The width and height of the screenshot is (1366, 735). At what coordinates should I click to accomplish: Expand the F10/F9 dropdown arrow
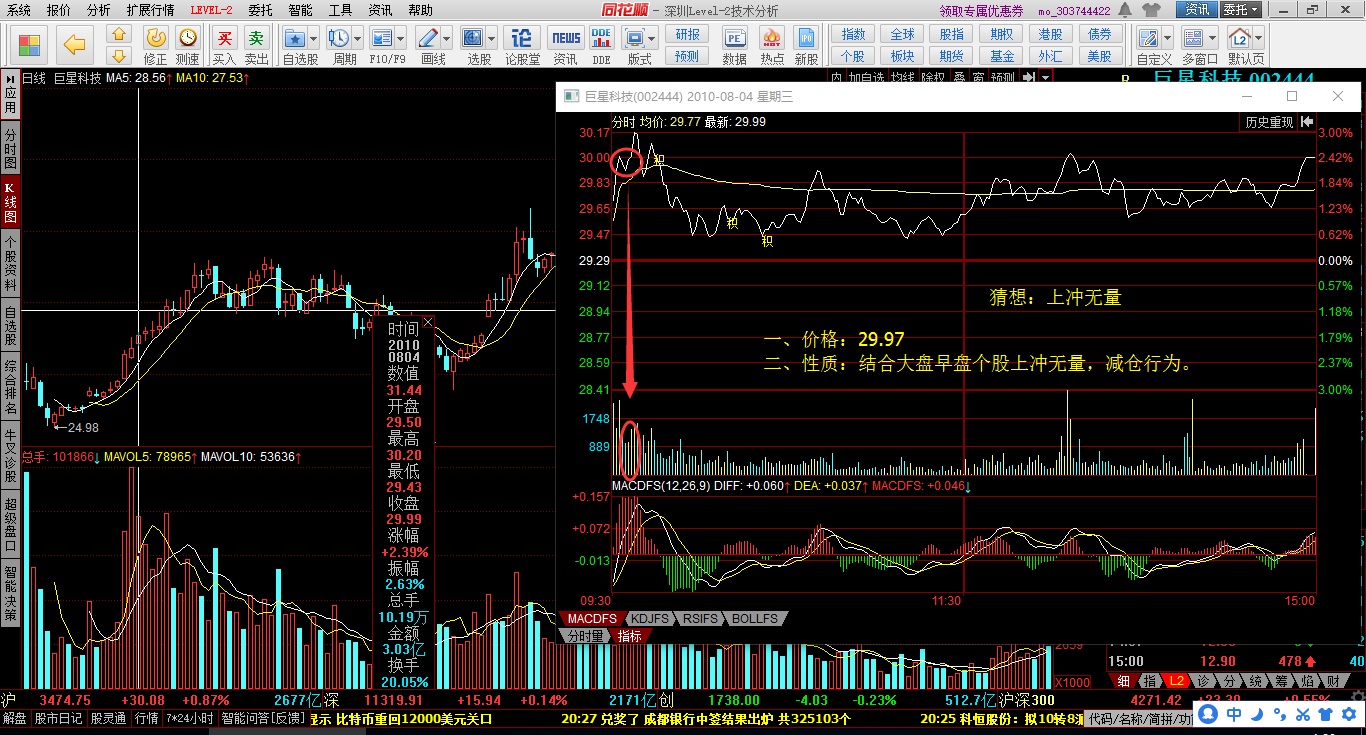coord(399,38)
